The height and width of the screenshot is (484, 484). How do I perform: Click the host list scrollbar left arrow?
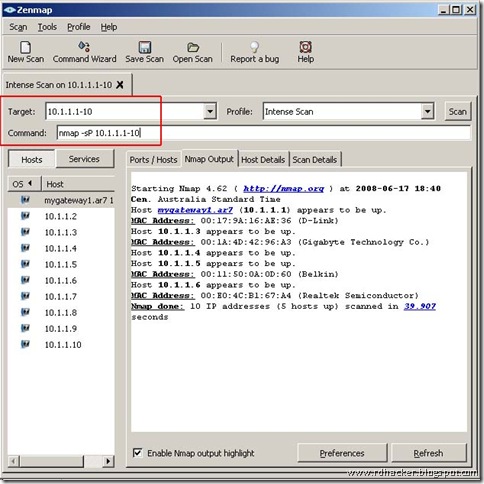pos(13,461)
